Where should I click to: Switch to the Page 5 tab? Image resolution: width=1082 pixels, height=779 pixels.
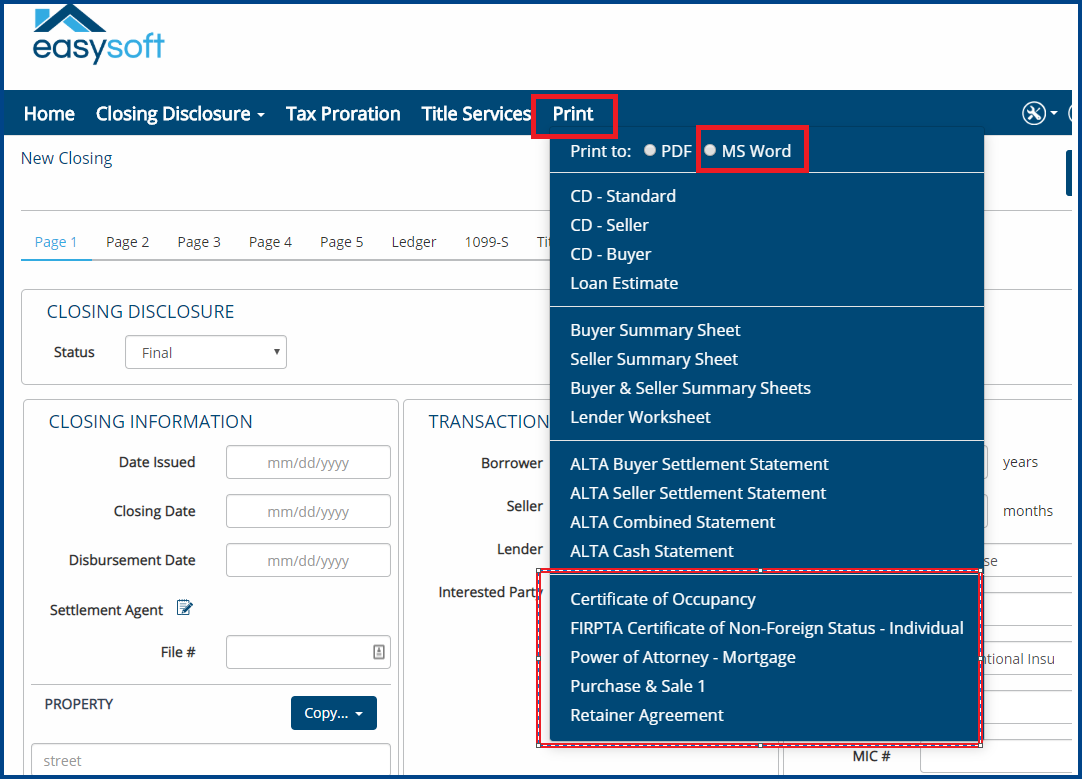(x=342, y=242)
